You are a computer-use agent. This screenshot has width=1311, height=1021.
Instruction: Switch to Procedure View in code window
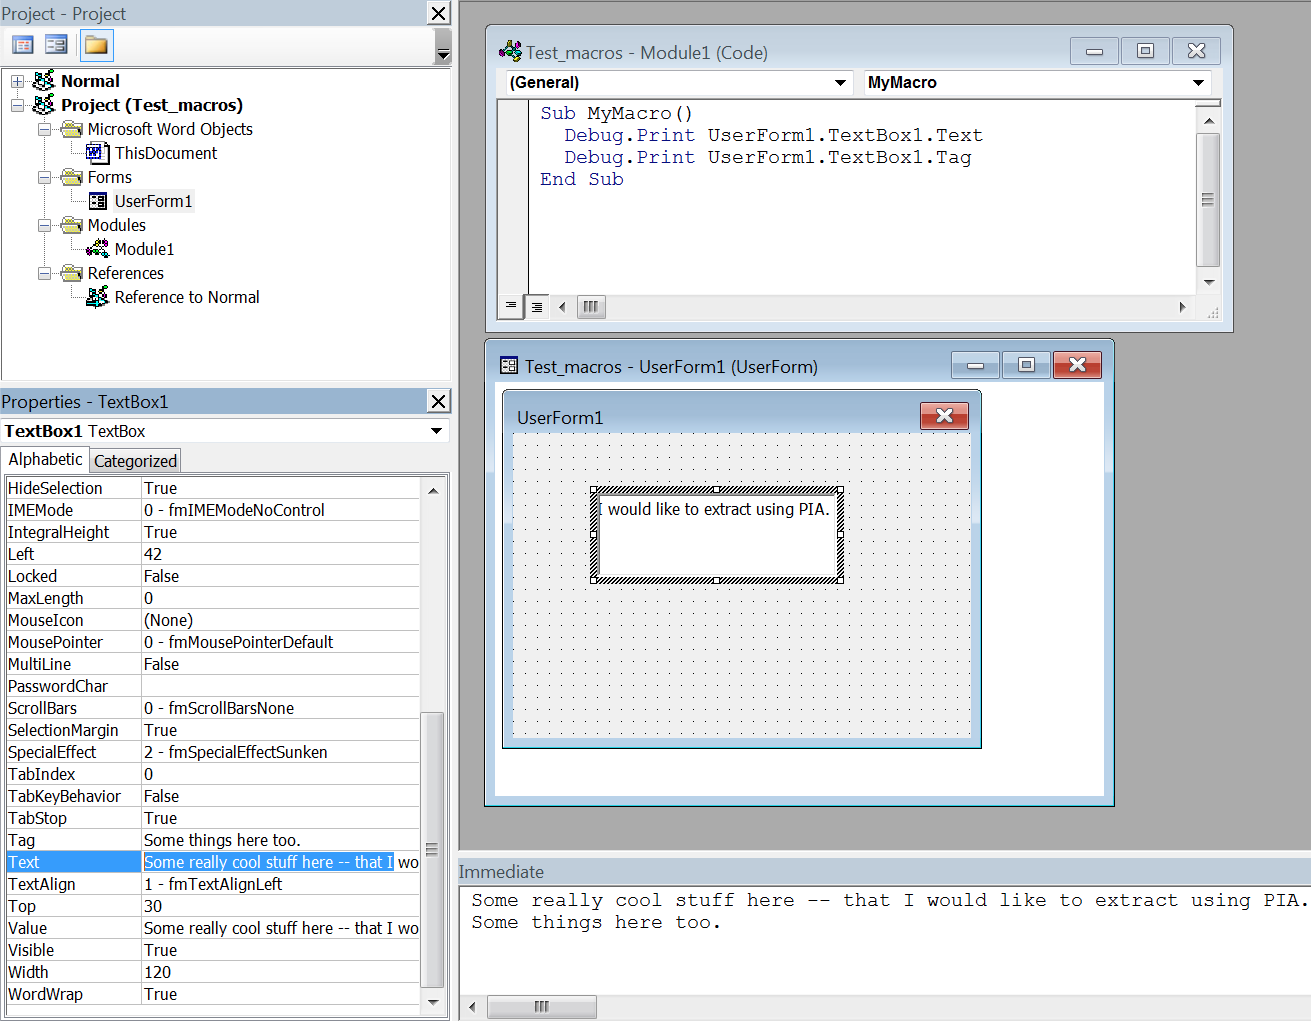click(510, 307)
